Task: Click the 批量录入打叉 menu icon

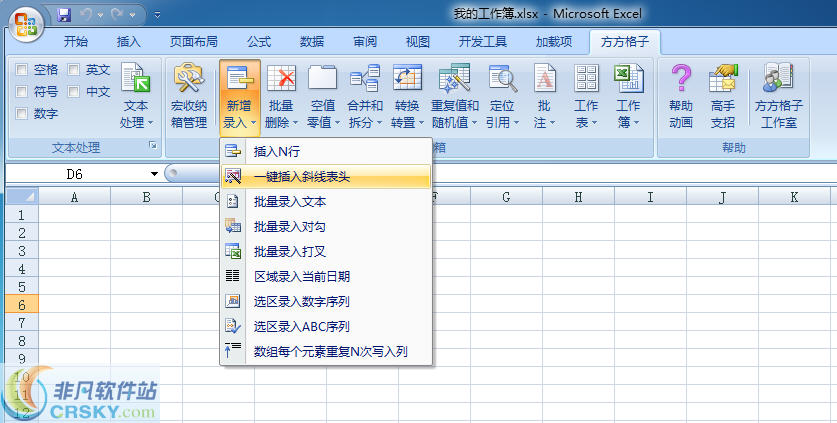Action: (233, 251)
